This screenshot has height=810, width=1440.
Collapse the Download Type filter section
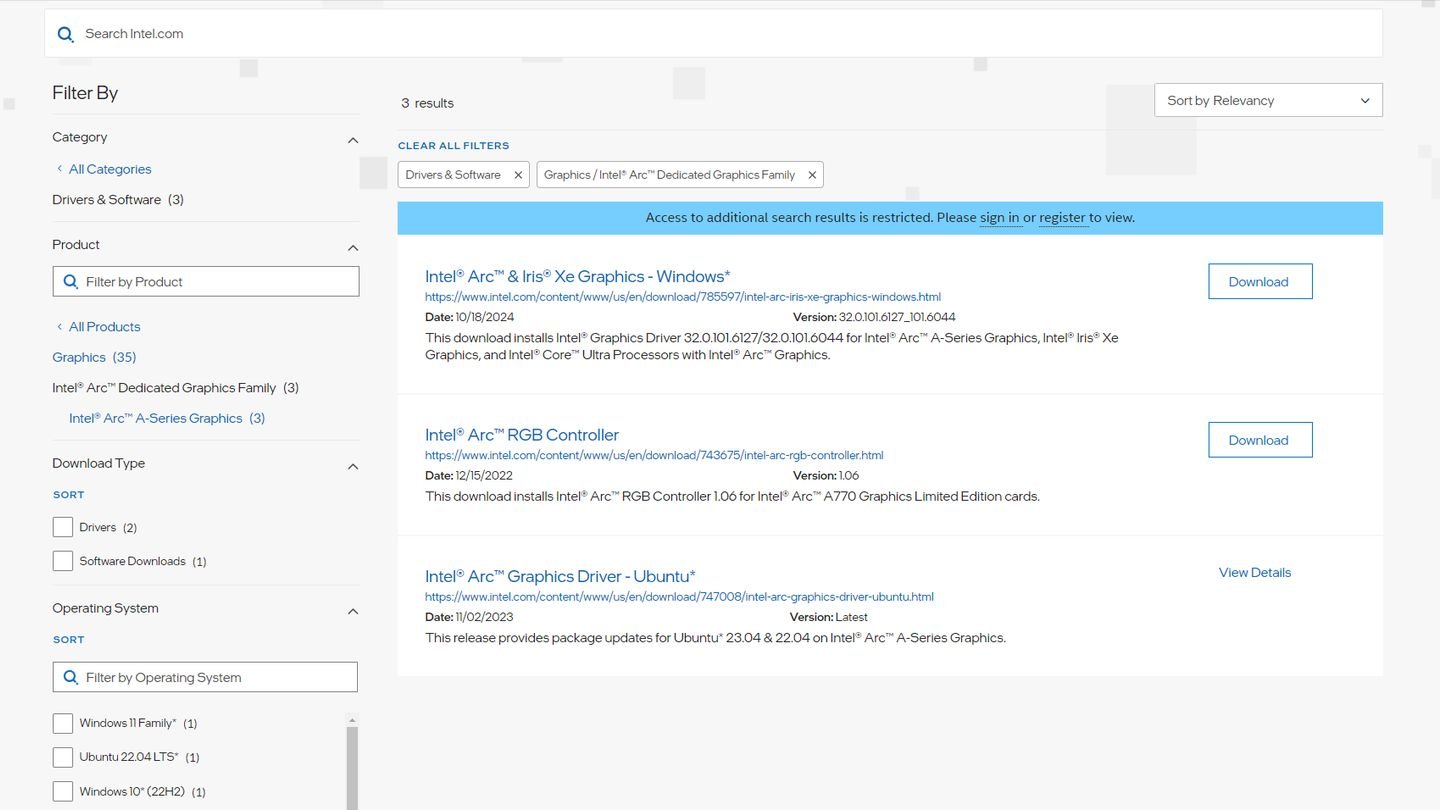(353, 466)
